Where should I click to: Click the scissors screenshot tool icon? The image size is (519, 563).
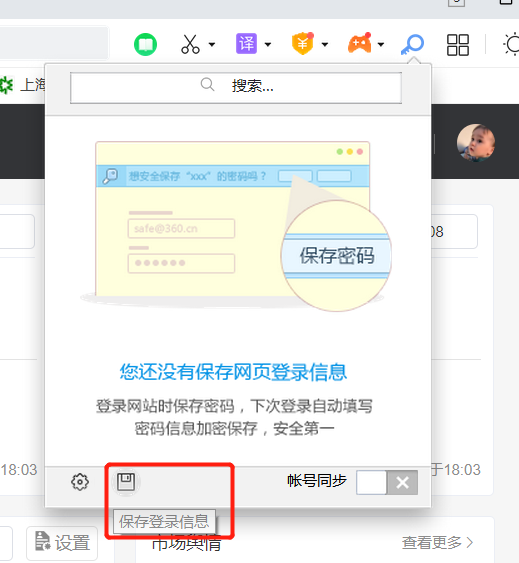point(190,44)
